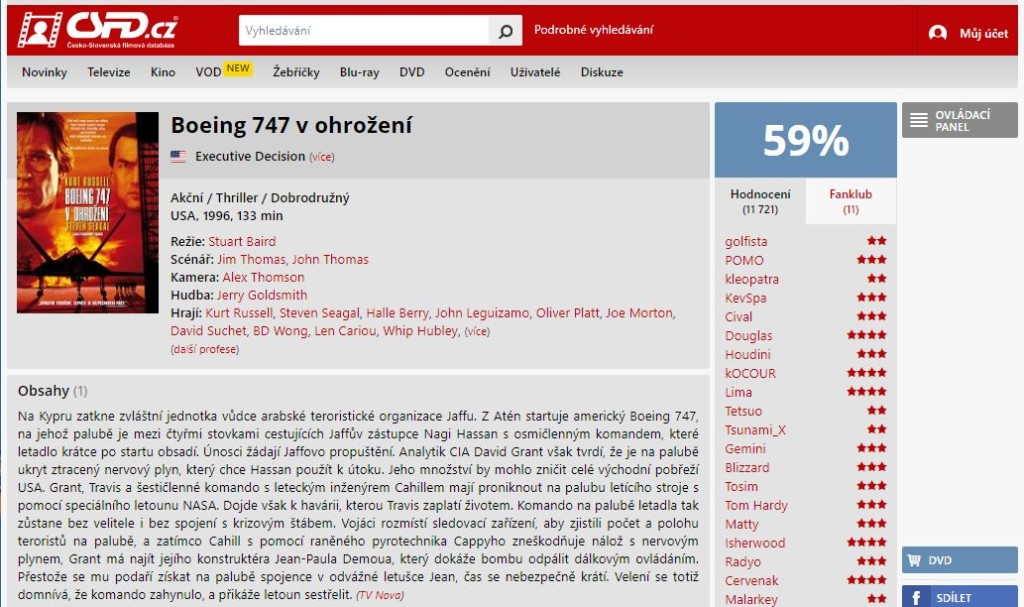Open director Stuart Baird's page
This screenshot has width=1024, height=607.
point(242,241)
